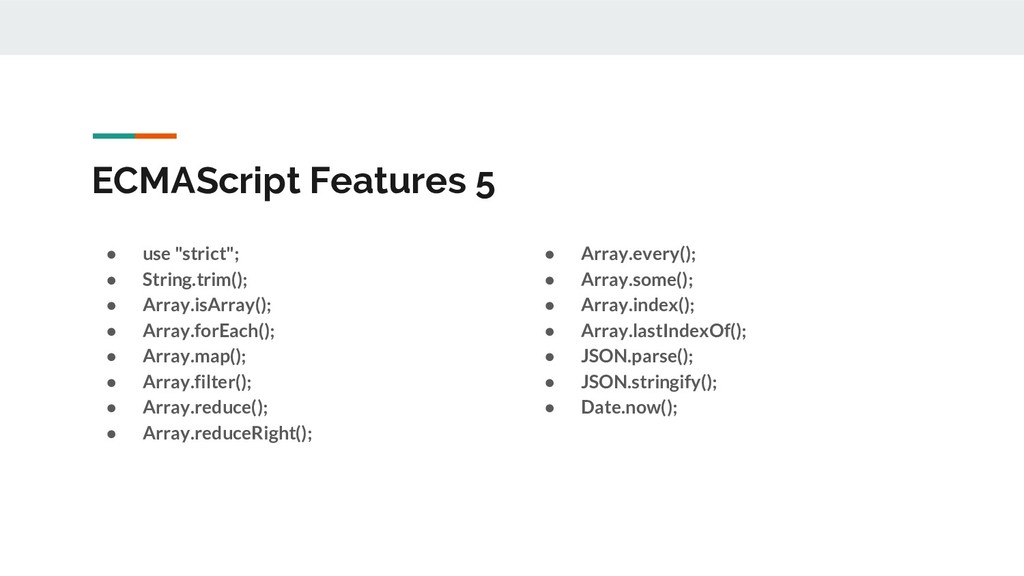Click the teal accent bar above title
This screenshot has width=1024, height=576.
pyautogui.click(x=114, y=136)
